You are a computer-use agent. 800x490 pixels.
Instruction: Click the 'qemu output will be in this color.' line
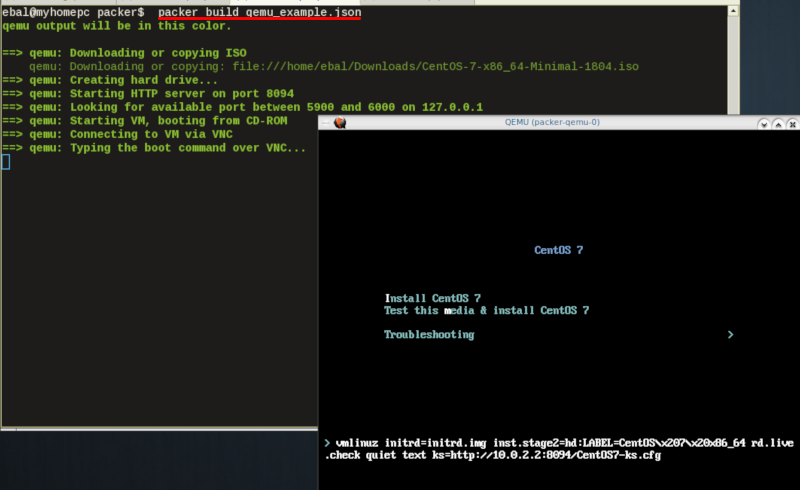117,26
